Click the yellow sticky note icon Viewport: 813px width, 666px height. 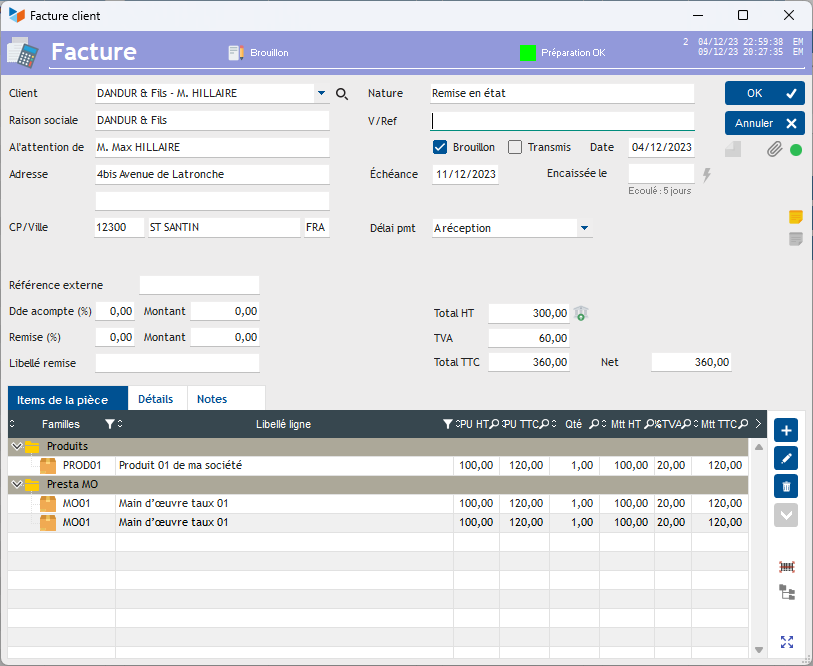[796, 217]
